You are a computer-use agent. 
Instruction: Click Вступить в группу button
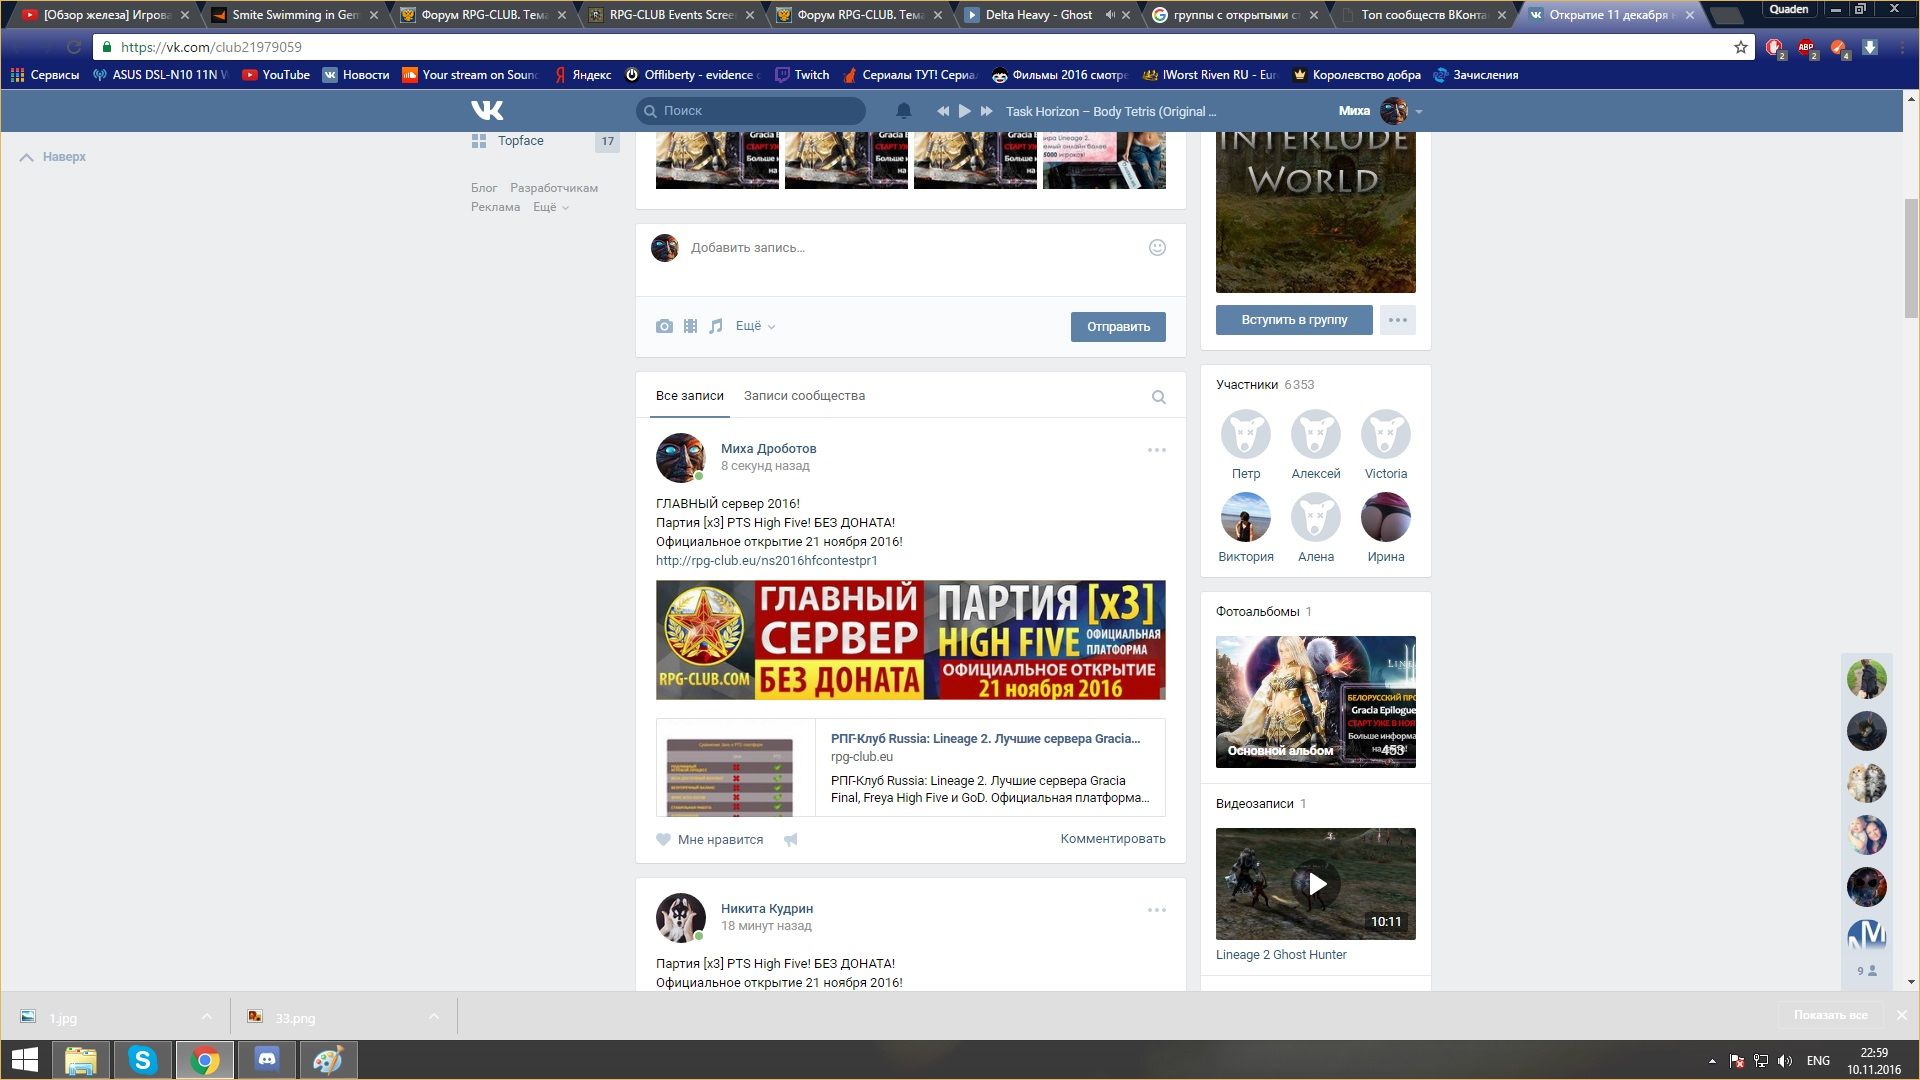[x=1294, y=320]
